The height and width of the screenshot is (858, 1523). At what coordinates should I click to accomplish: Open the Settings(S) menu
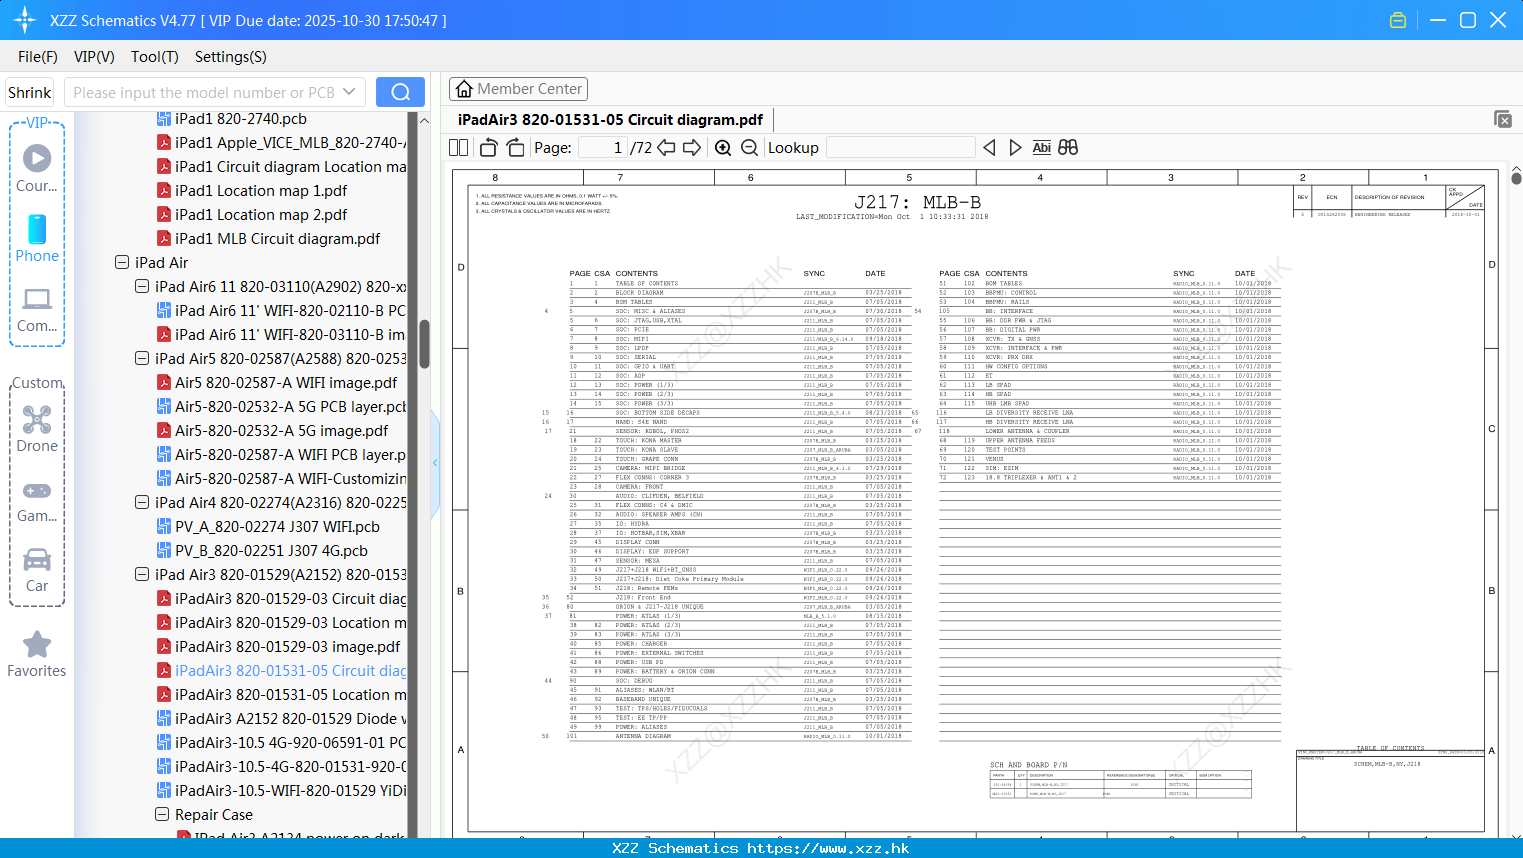tap(231, 57)
